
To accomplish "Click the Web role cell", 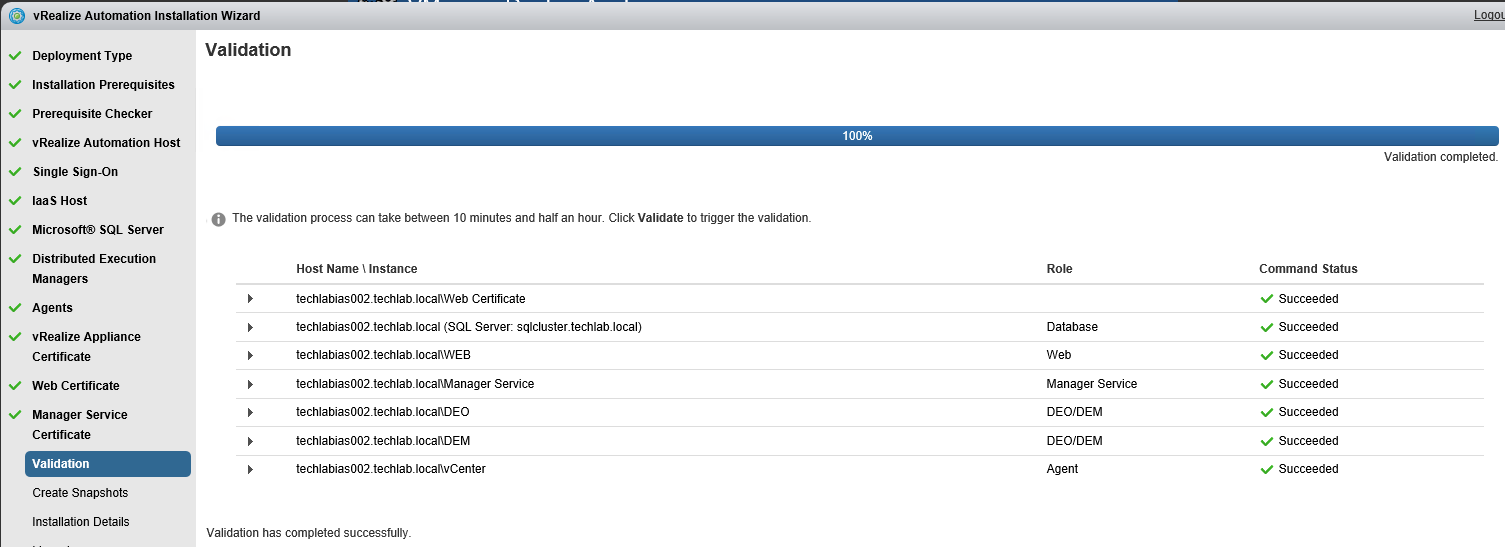I will [1059, 355].
